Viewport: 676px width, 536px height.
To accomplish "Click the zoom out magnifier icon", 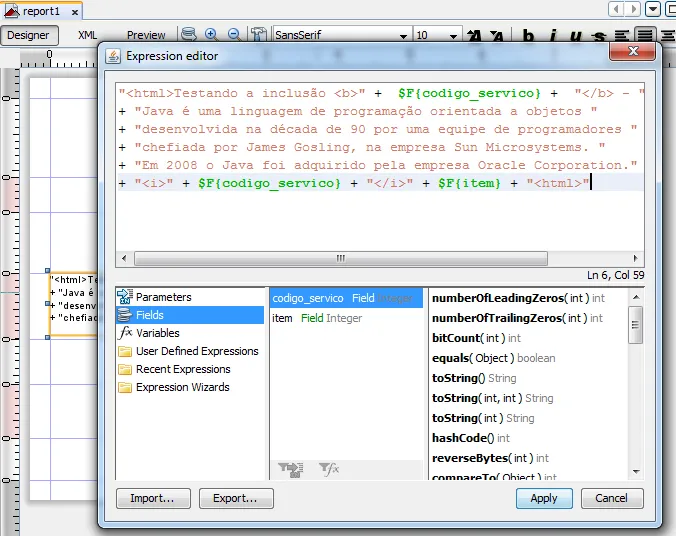I will (x=233, y=35).
